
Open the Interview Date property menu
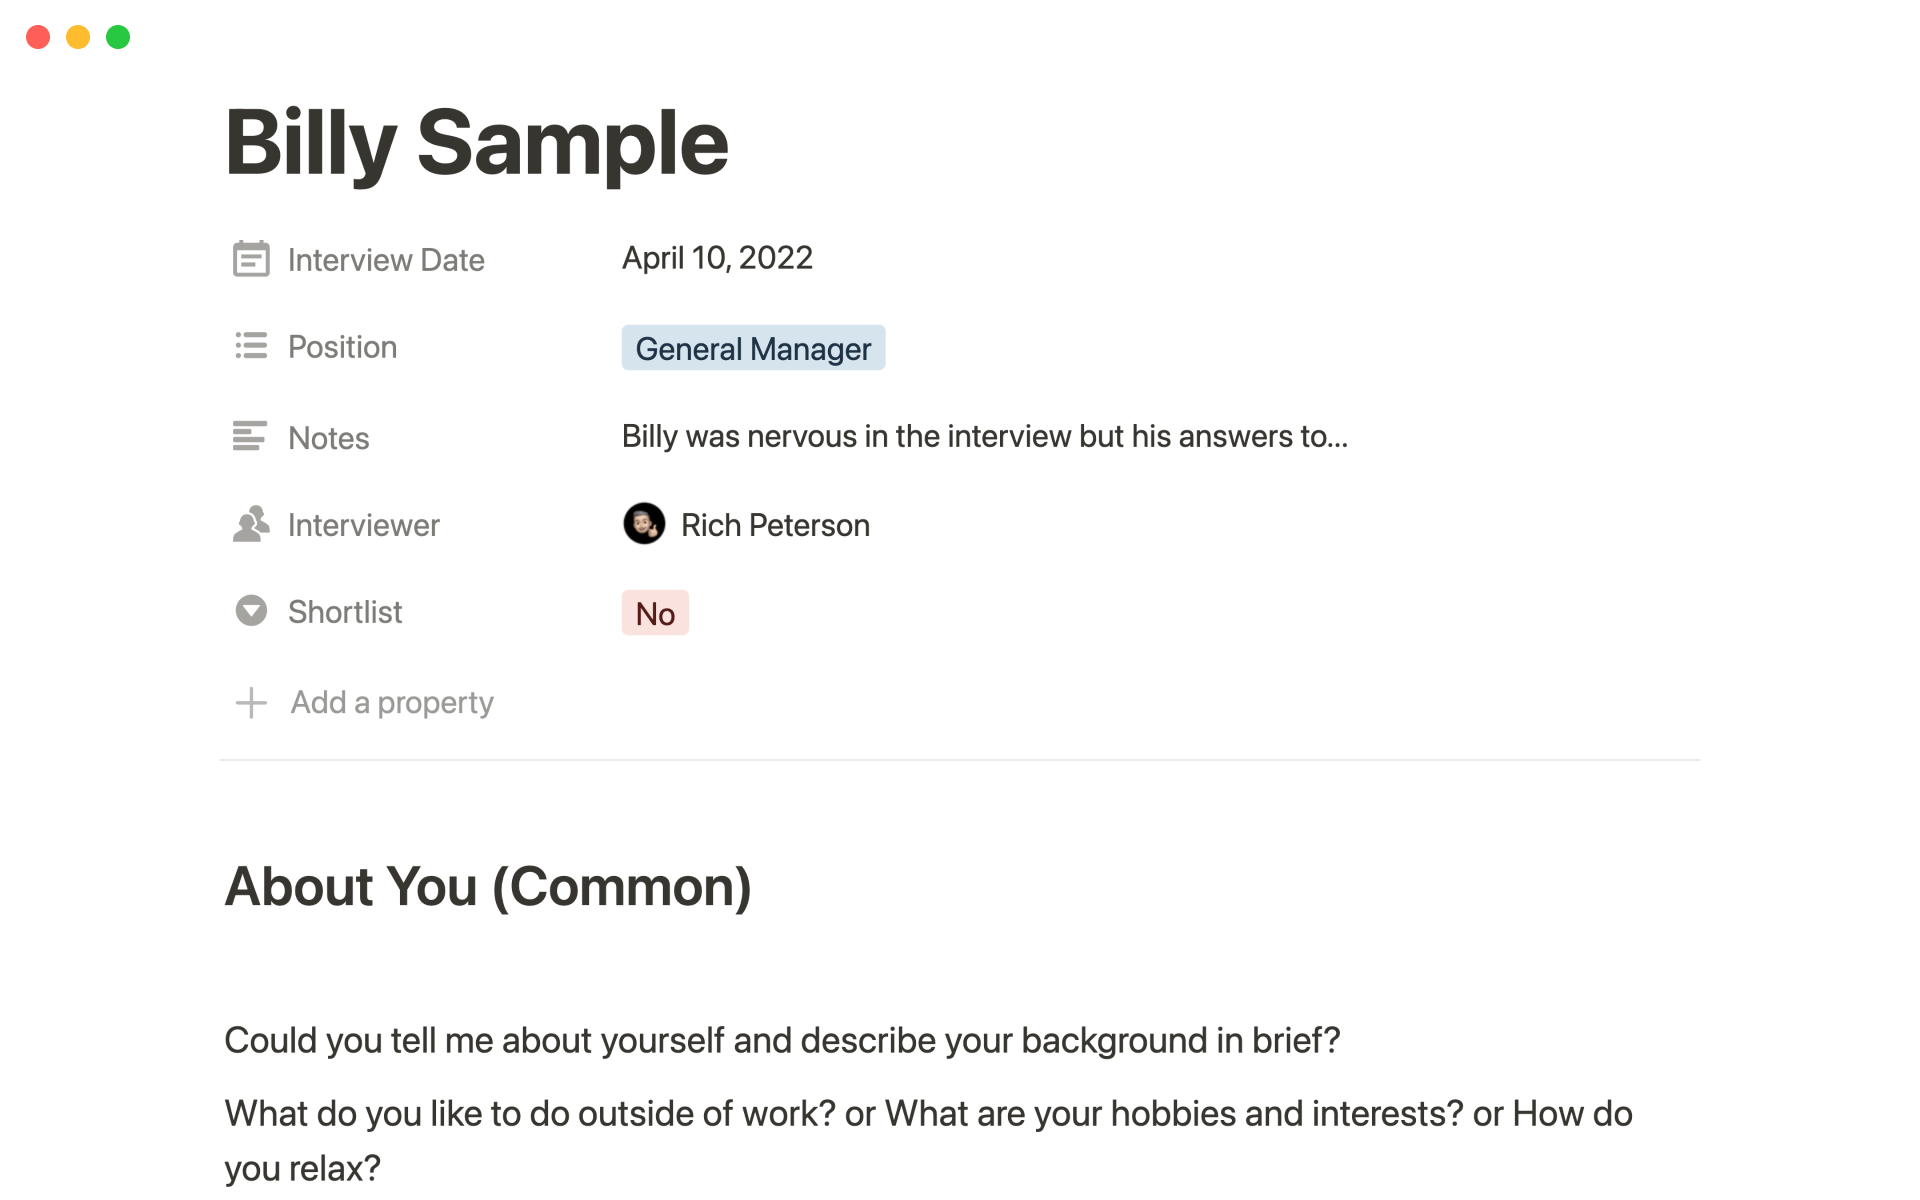[386, 260]
